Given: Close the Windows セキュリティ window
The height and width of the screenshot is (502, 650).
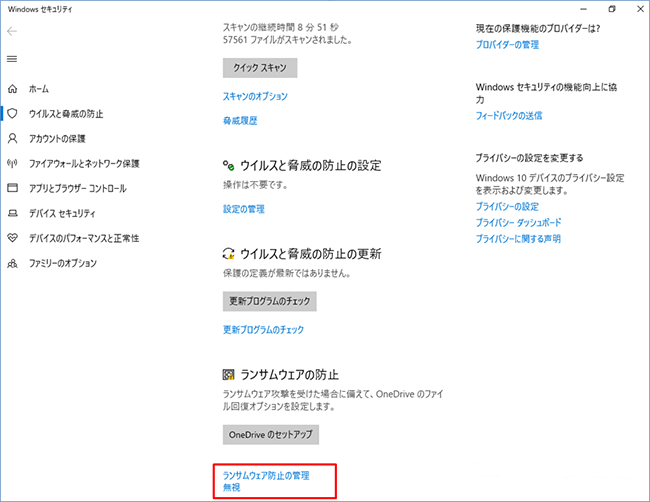Looking at the screenshot, I should [x=640, y=9].
